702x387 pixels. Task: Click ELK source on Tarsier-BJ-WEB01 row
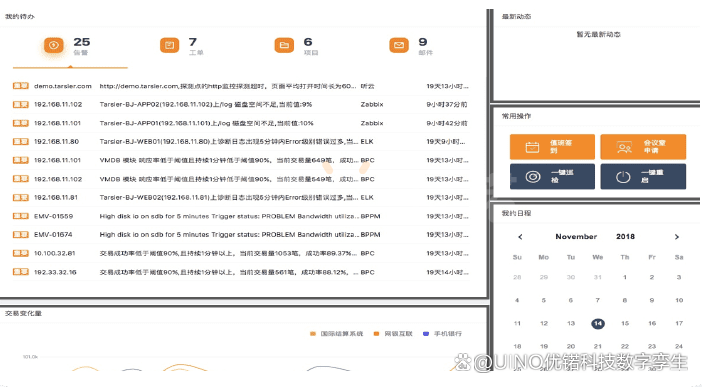tap(367, 142)
